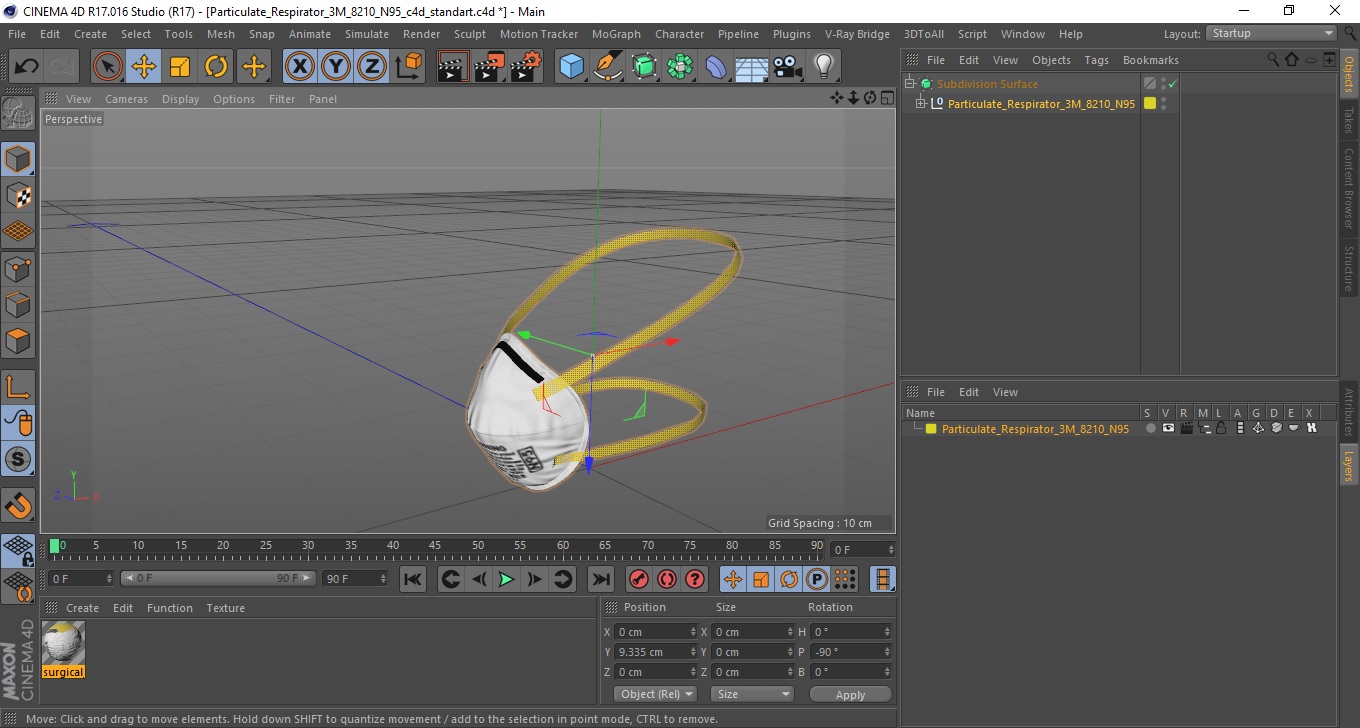Toggle the layer lock icon
The width and height of the screenshot is (1360, 728).
point(1221,428)
